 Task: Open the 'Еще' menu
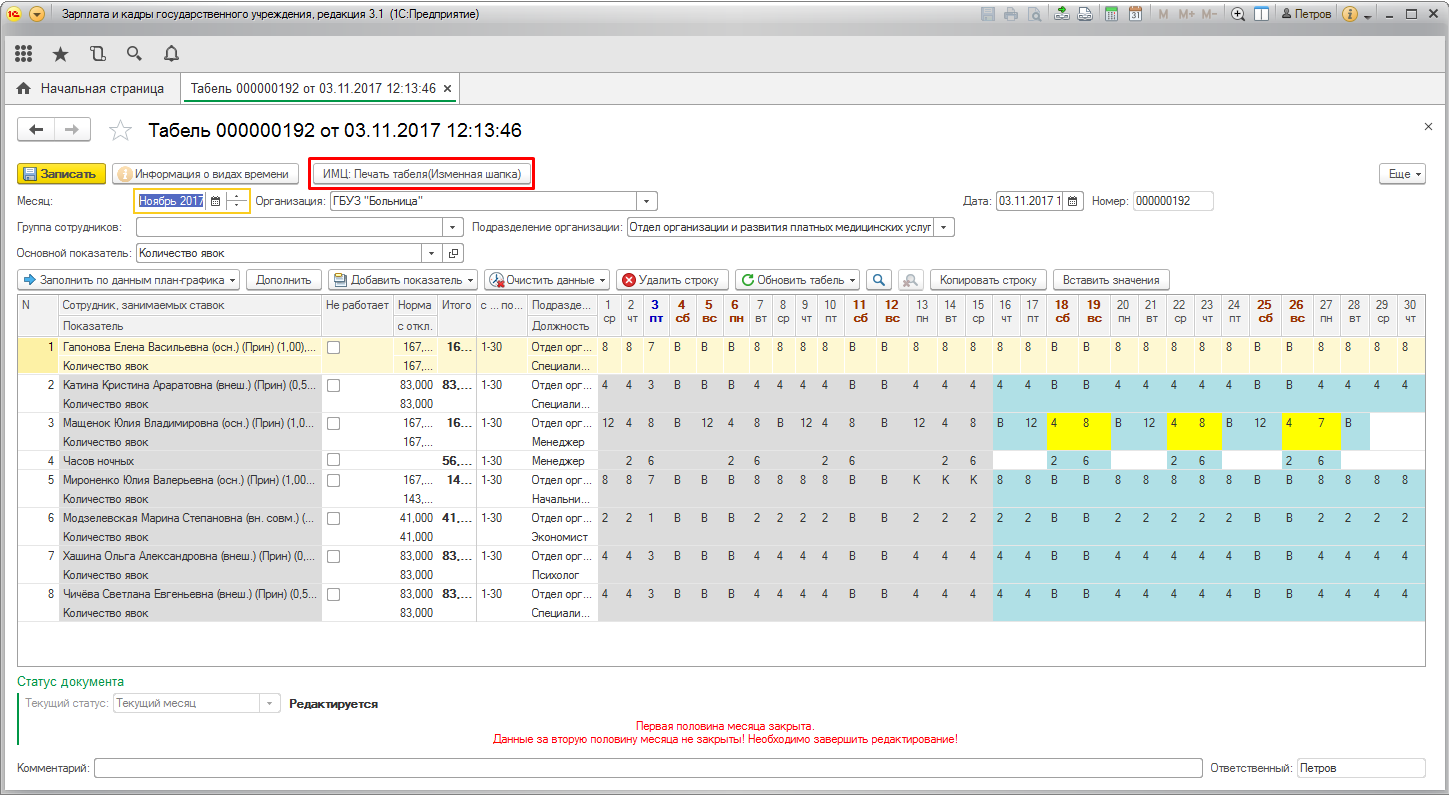pyautogui.click(x=1403, y=173)
